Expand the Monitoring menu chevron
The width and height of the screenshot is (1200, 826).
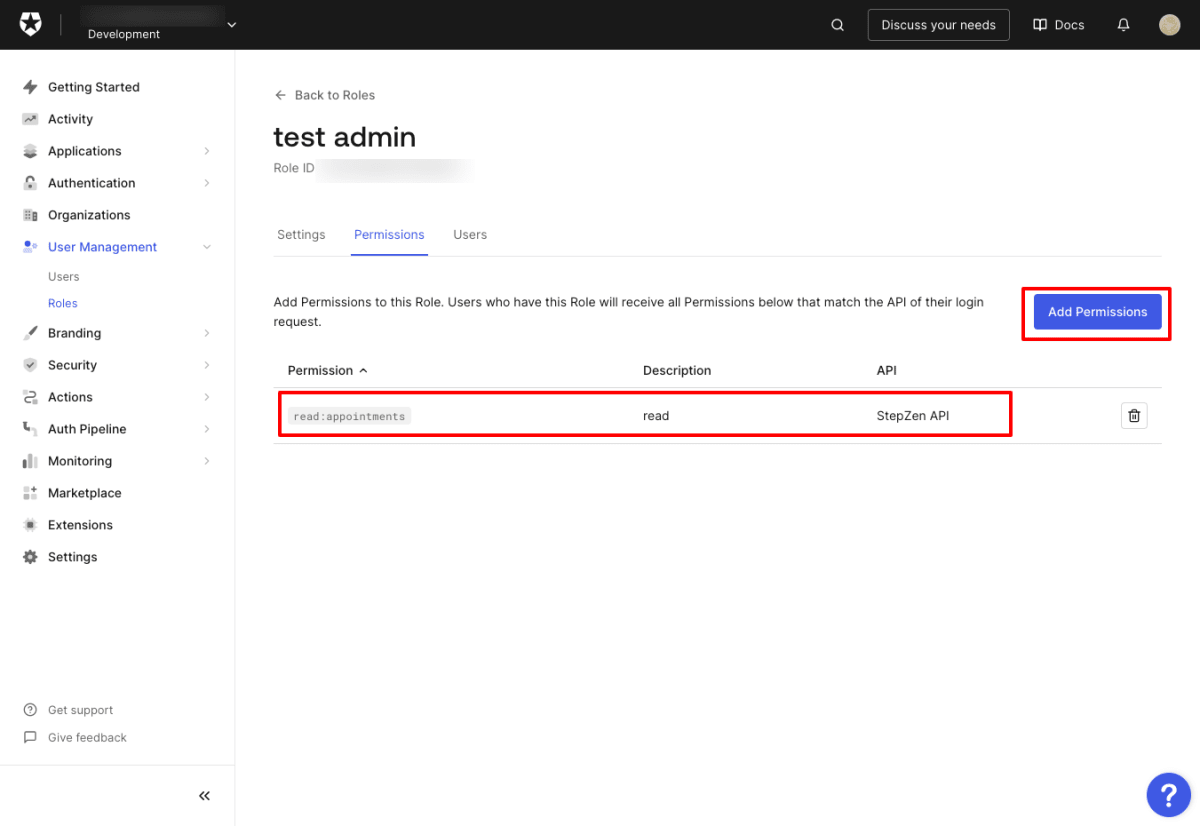(x=207, y=461)
